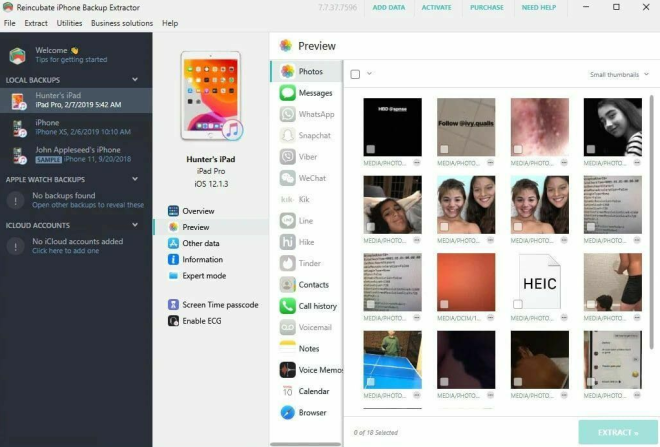The image size is (660, 447).
Task: Select the WhatsApp icon
Action: [287, 114]
